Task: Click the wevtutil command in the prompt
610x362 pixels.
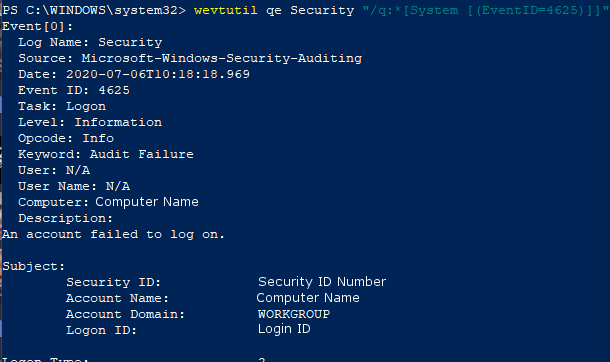Action: tap(226, 10)
